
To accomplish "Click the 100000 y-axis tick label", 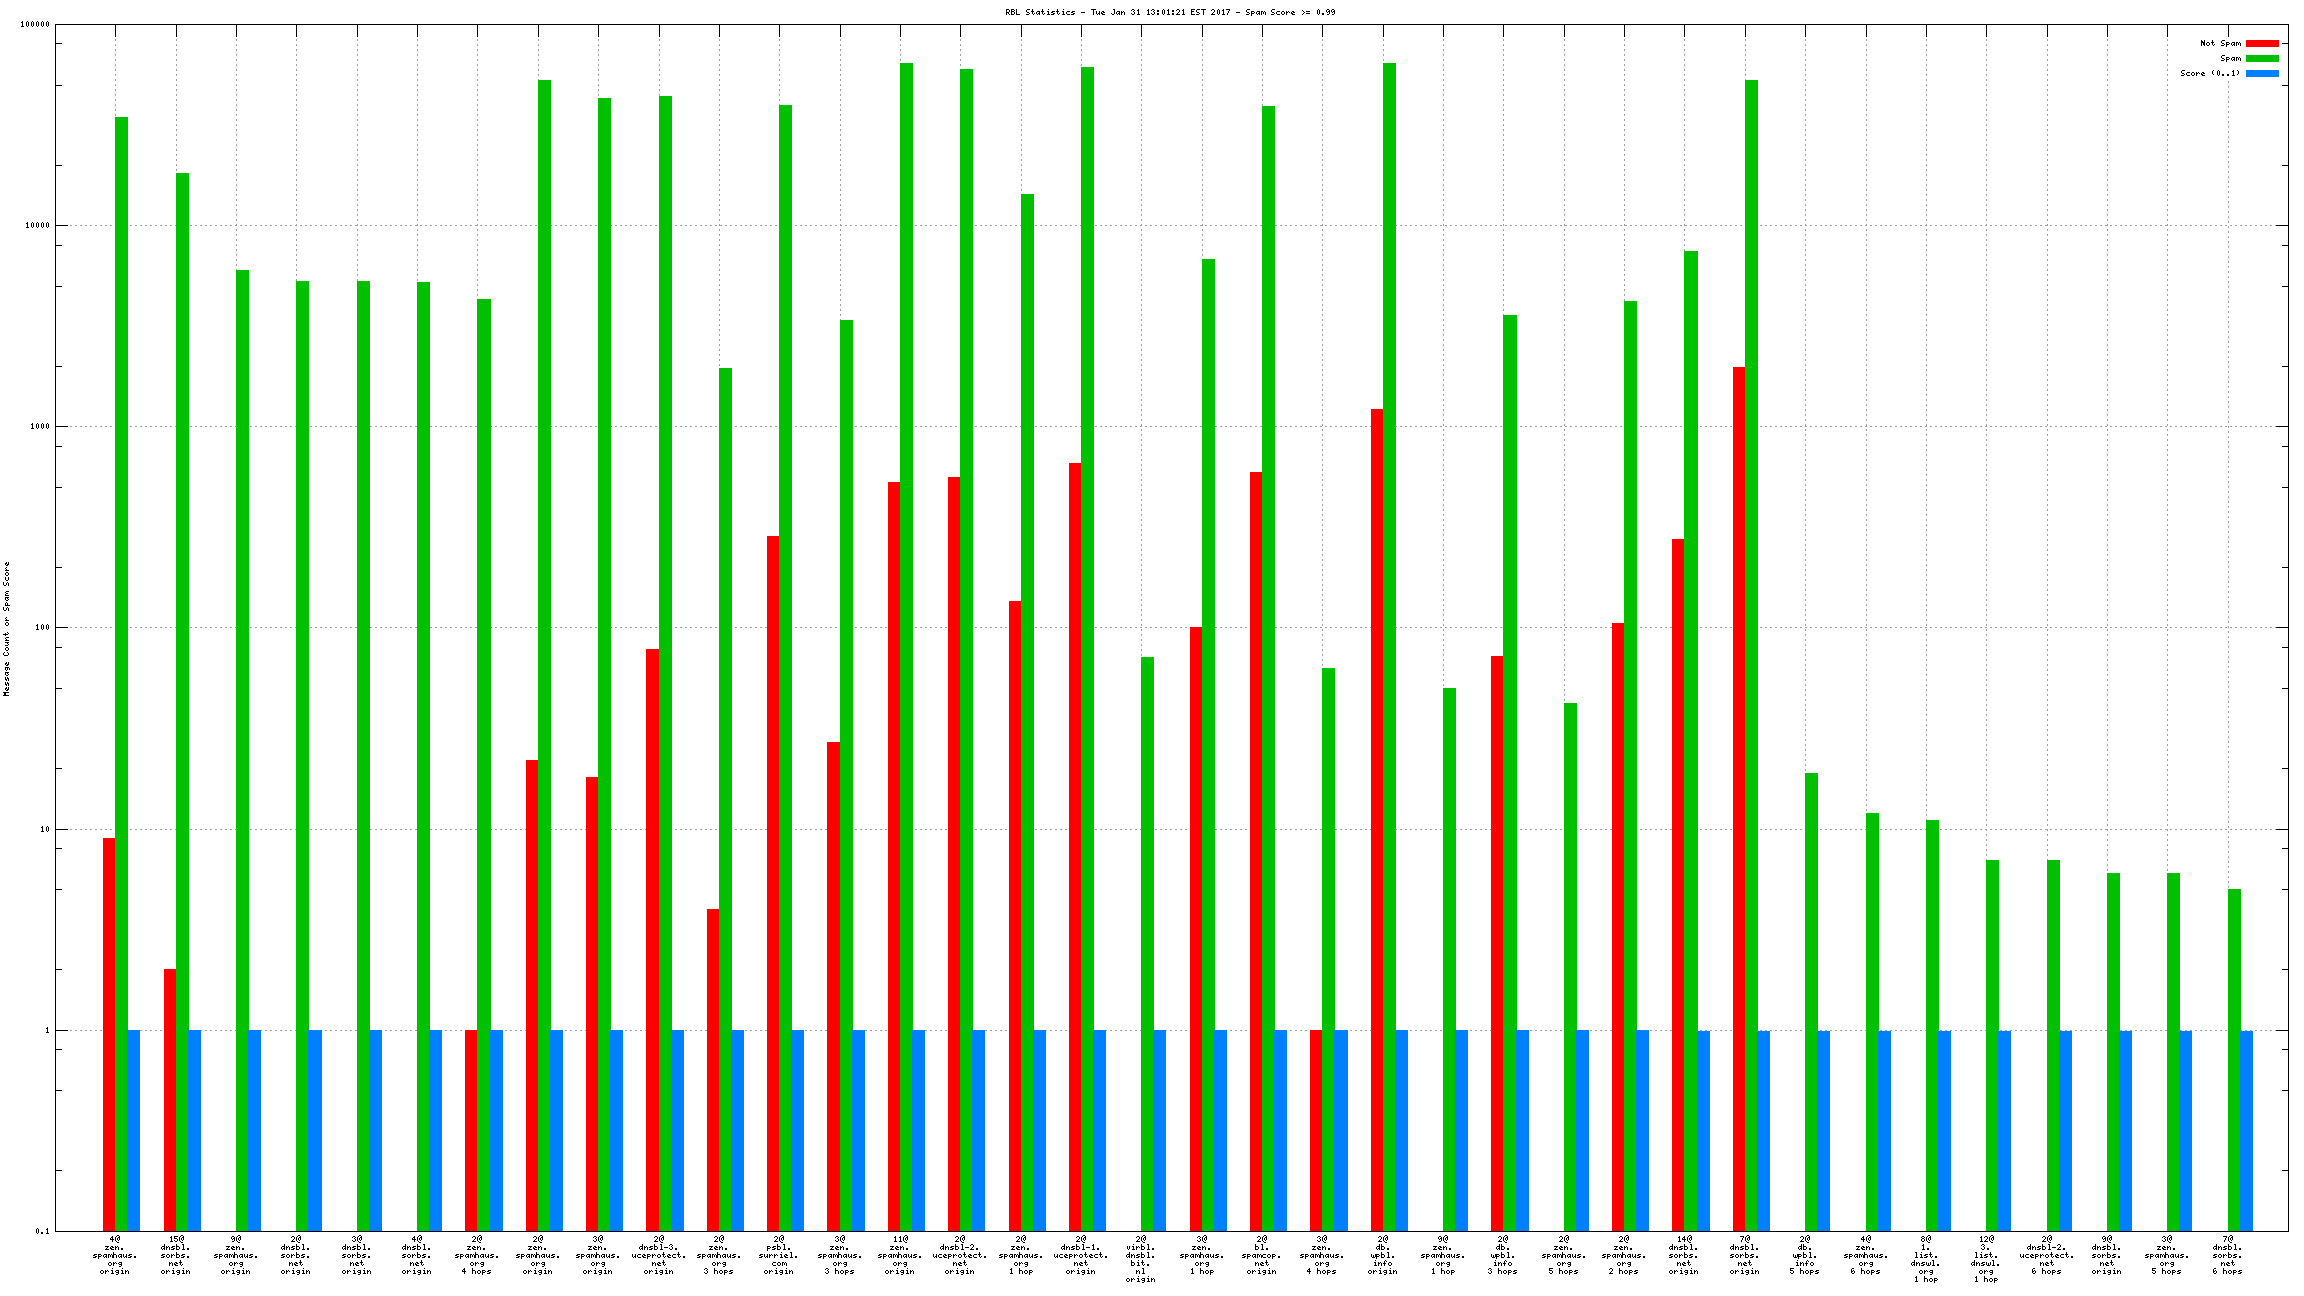I will pos(34,25).
